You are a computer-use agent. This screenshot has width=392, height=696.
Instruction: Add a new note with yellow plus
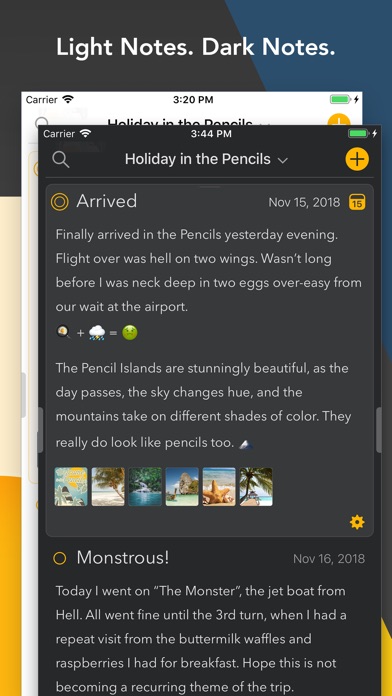coord(357,159)
